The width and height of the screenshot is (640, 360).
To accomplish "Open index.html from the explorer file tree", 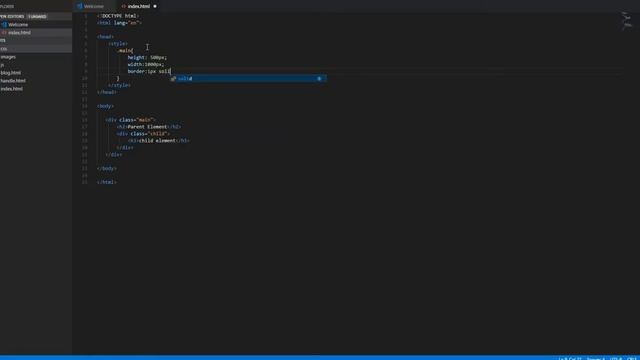I will pyautogui.click(x=11, y=89).
